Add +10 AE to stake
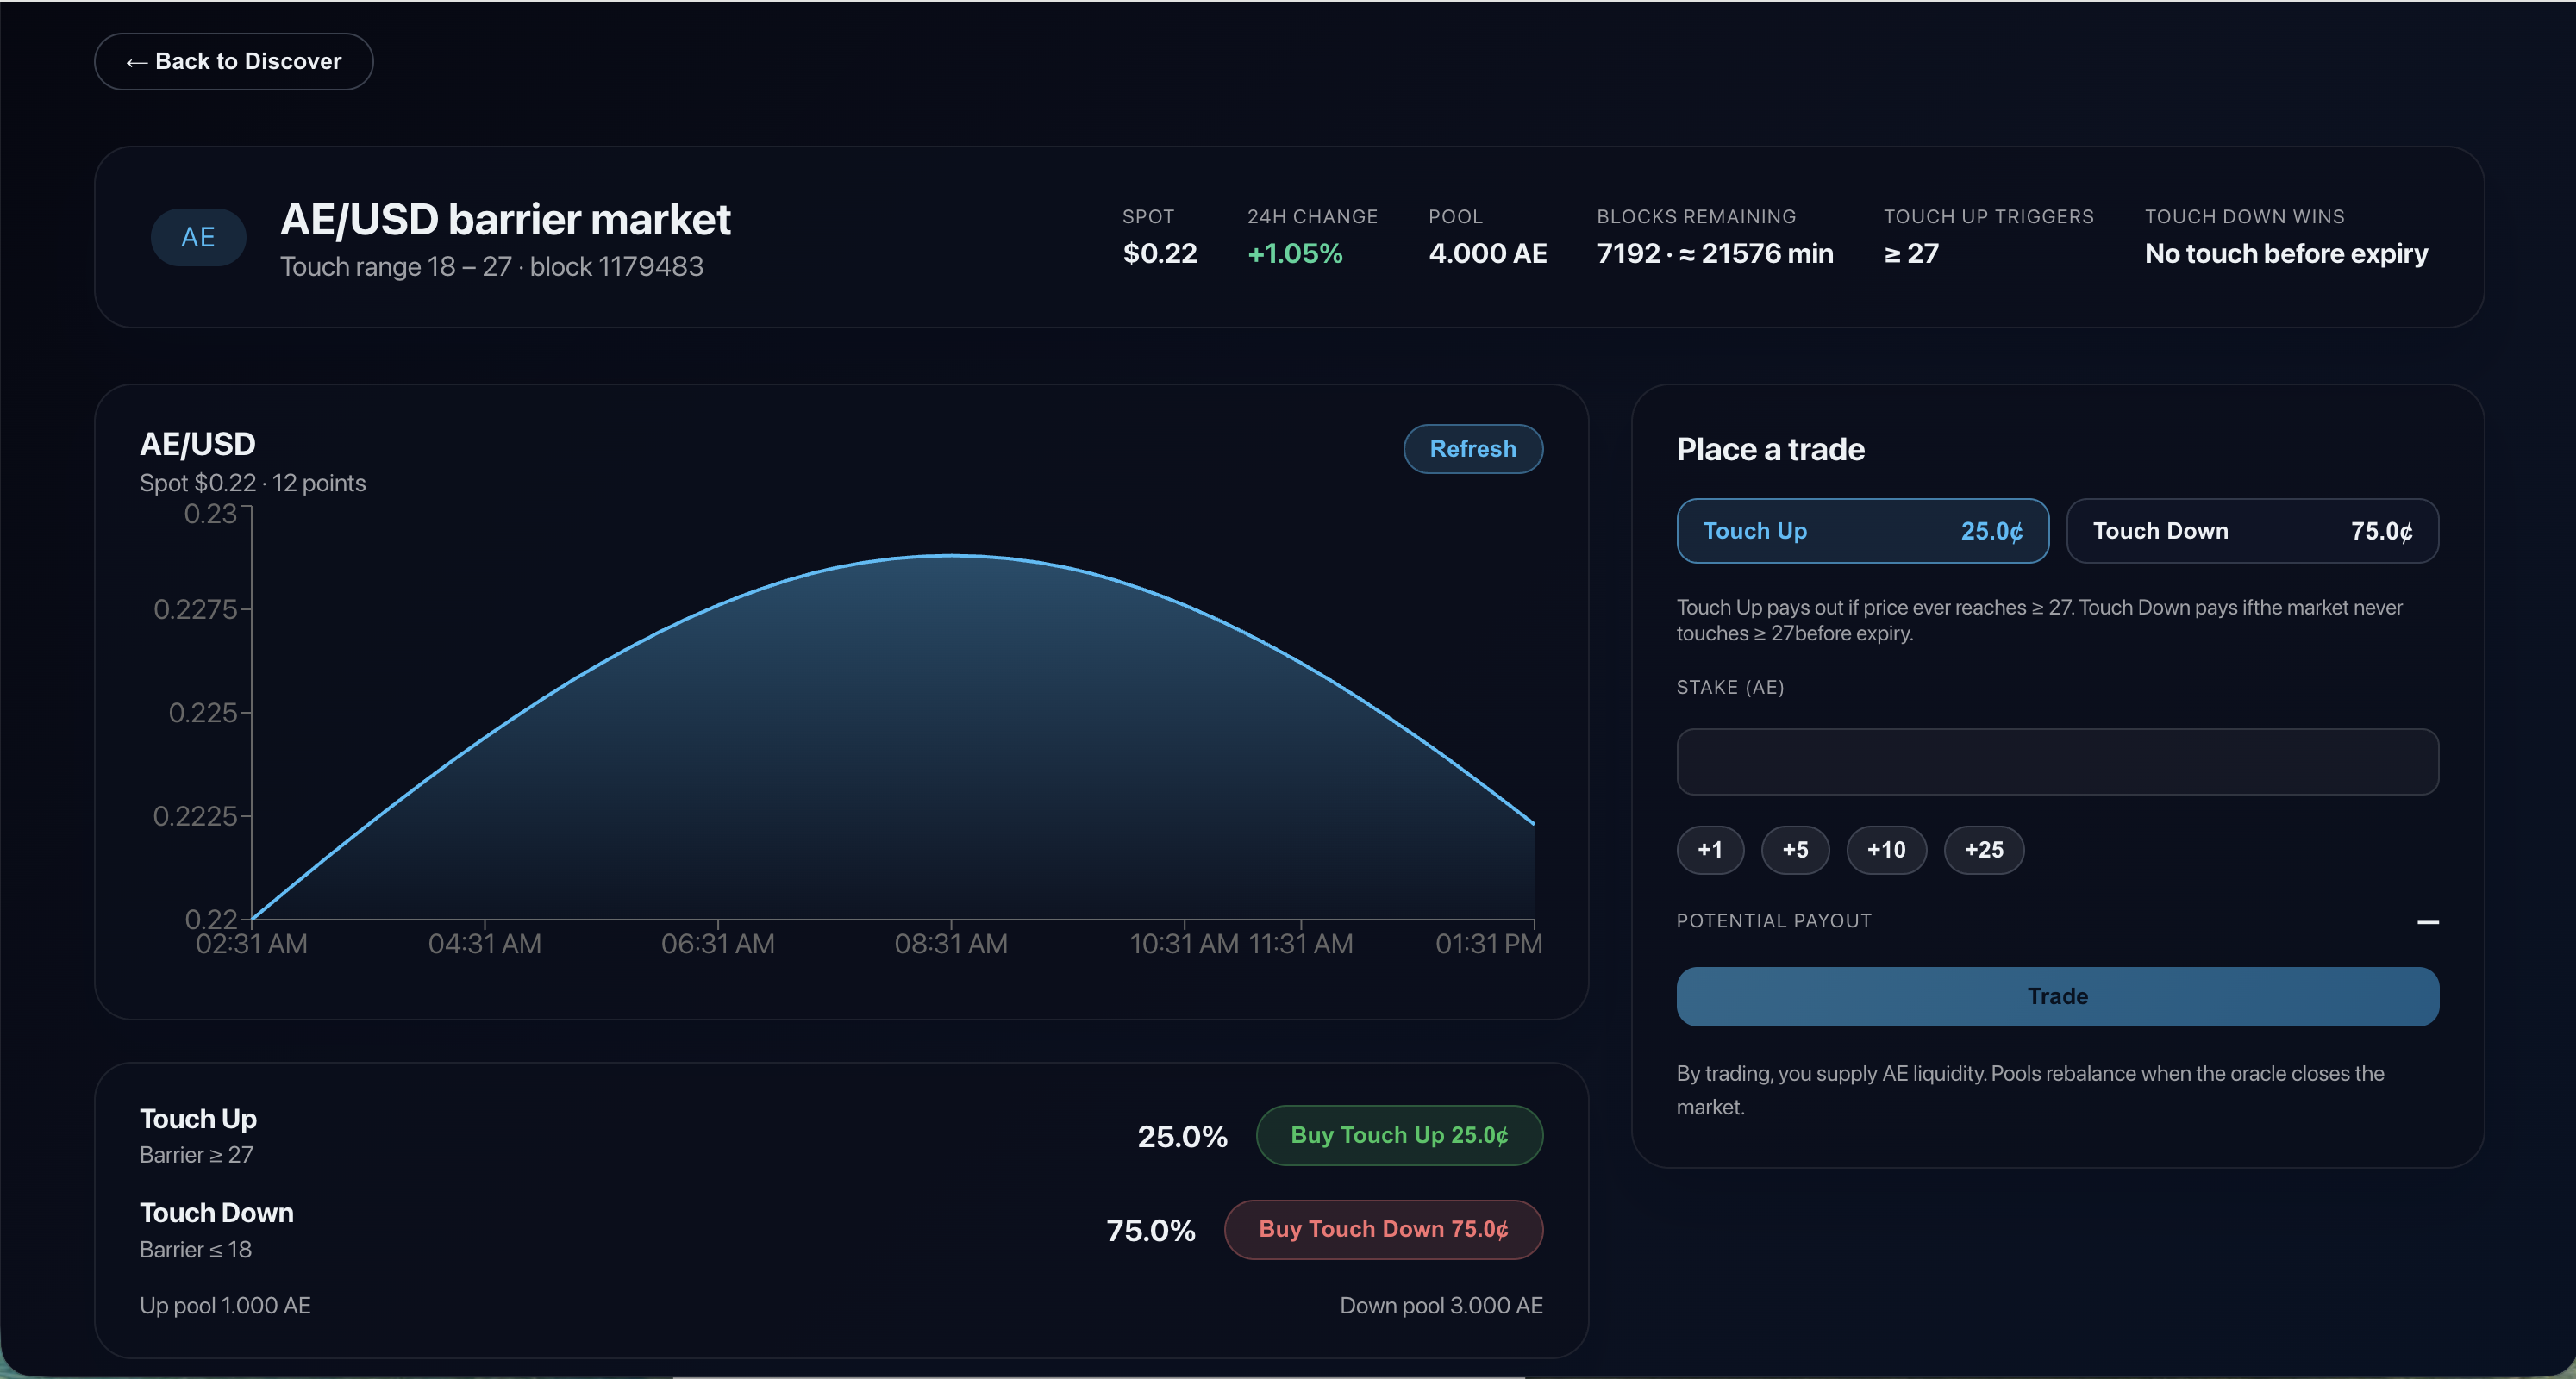 point(1886,850)
